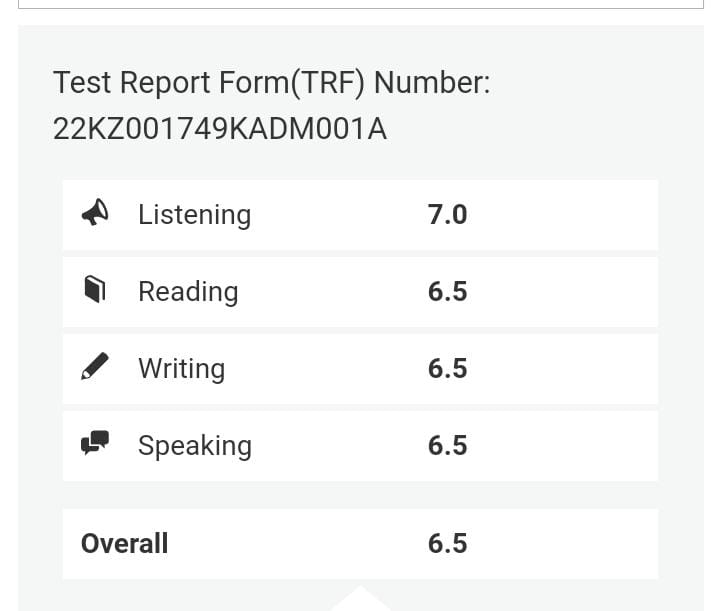Screen dimensions: 720x611
Task: Select the Speaking label text
Action: pos(195,446)
